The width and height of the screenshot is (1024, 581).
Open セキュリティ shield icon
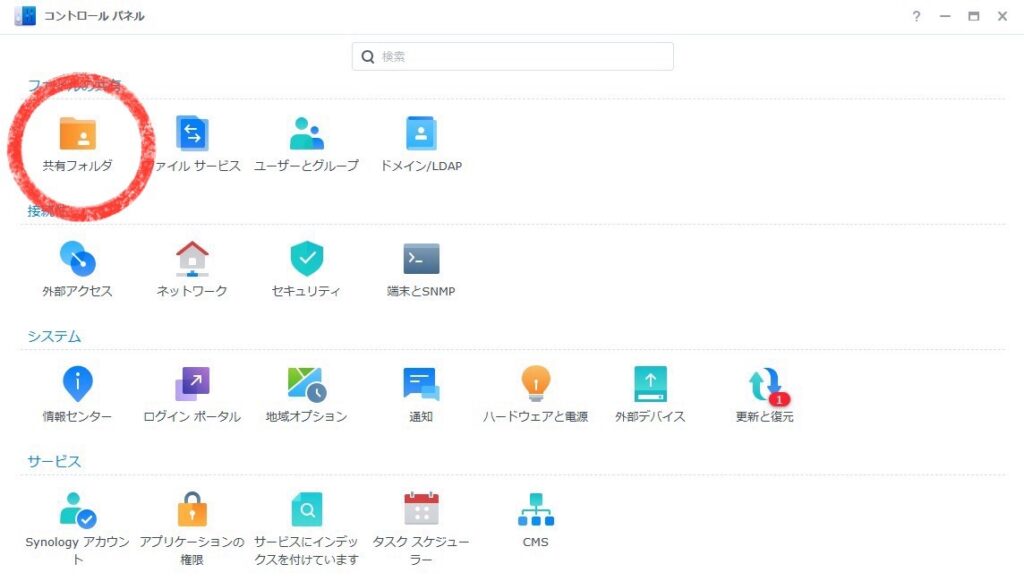pos(306,260)
